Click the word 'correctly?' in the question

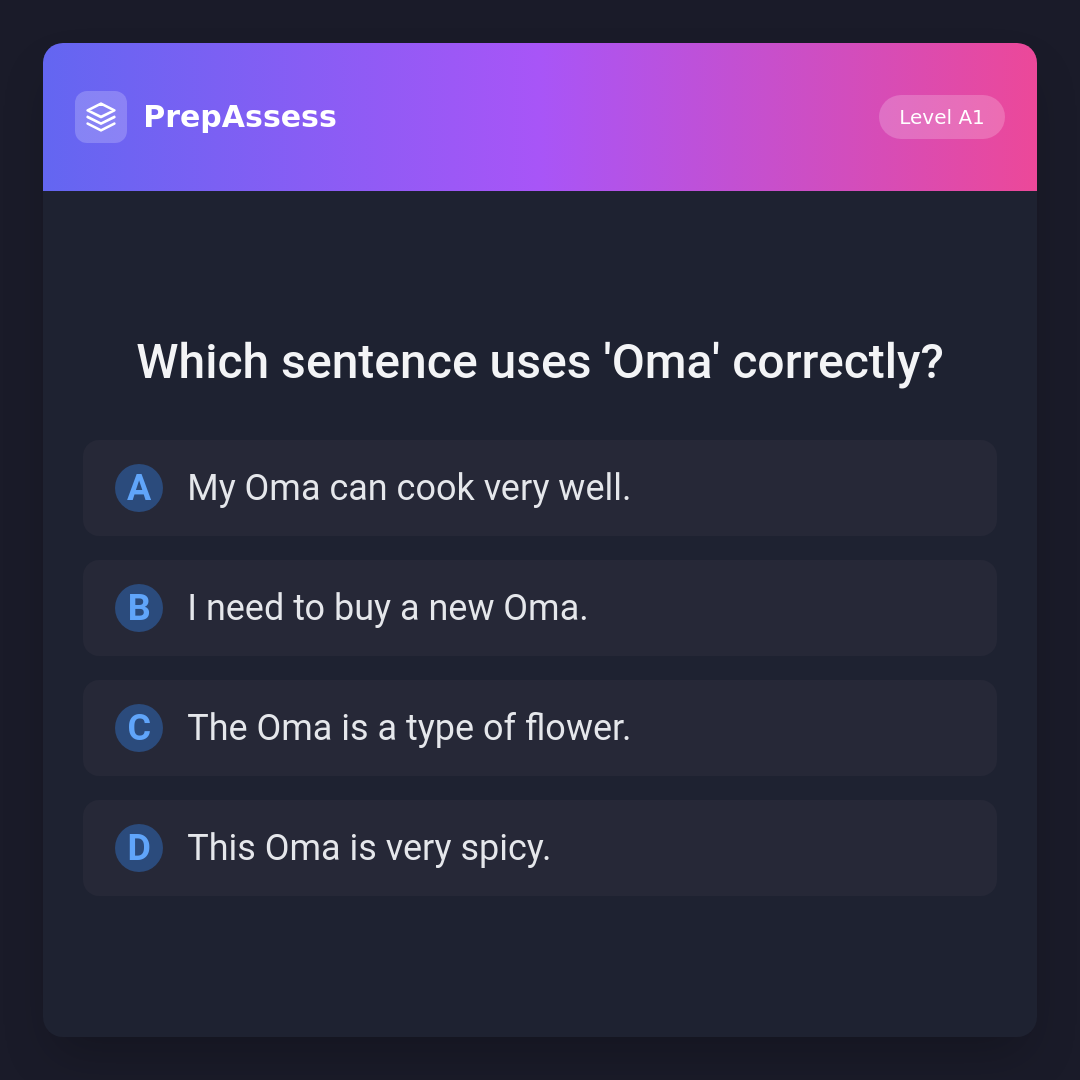click(x=837, y=362)
